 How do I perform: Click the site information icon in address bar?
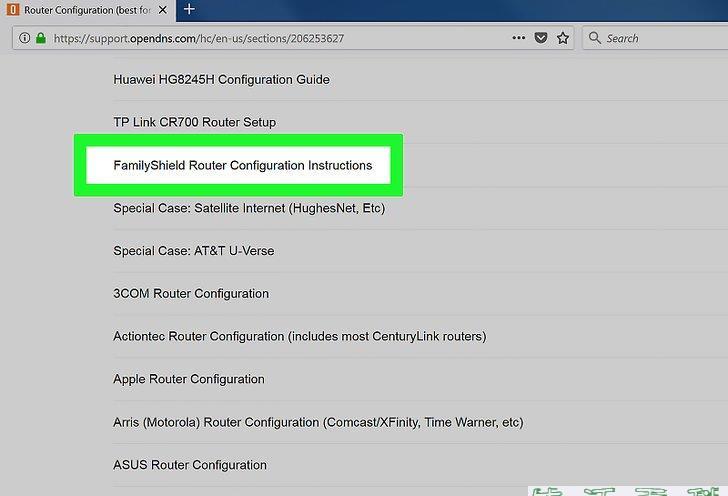click(x=25, y=38)
